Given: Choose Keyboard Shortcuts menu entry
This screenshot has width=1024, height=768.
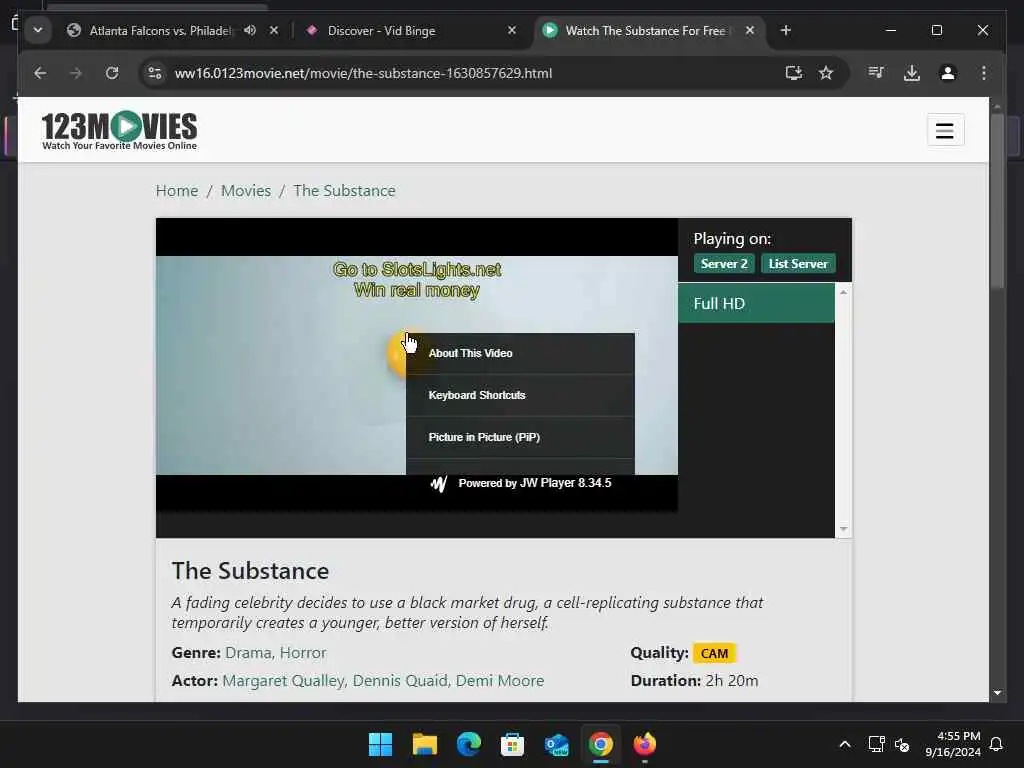Looking at the screenshot, I should tap(520, 395).
